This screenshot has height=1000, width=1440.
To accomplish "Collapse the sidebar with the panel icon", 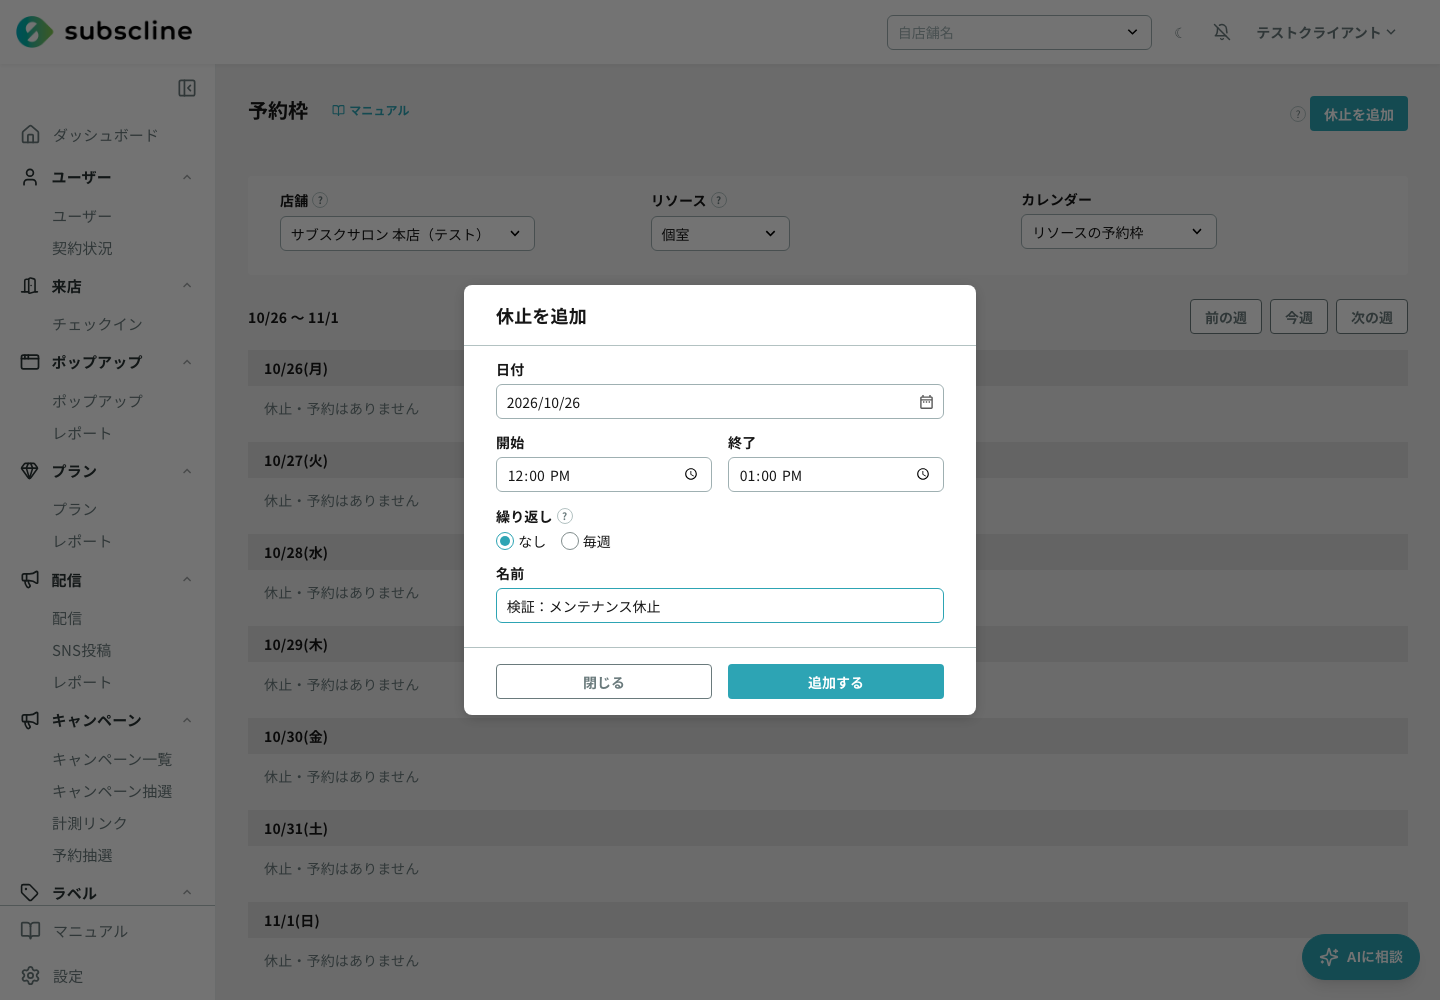I will [x=187, y=88].
